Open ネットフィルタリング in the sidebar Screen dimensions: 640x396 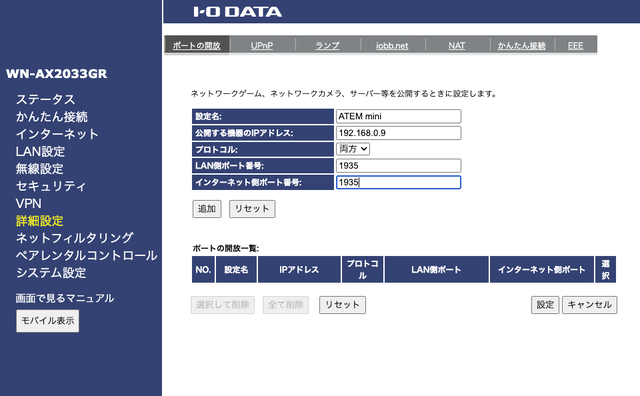click(x=74, y=238)
